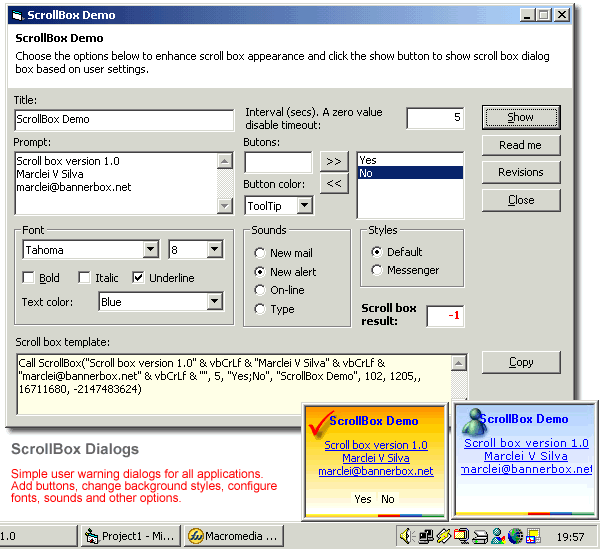Click the '>>' add button
The height and width of the screenshot is (550, 600).
[x=334, y=161]
